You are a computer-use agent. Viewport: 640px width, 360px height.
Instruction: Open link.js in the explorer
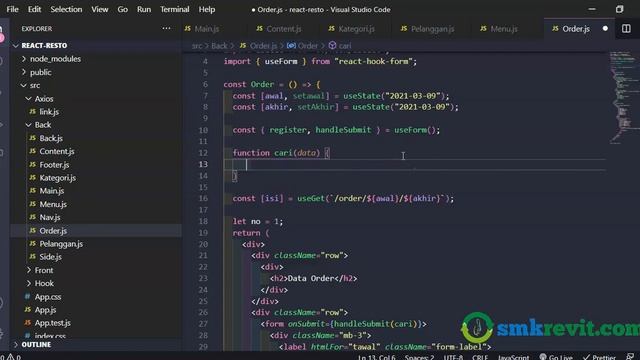(49, 112)
